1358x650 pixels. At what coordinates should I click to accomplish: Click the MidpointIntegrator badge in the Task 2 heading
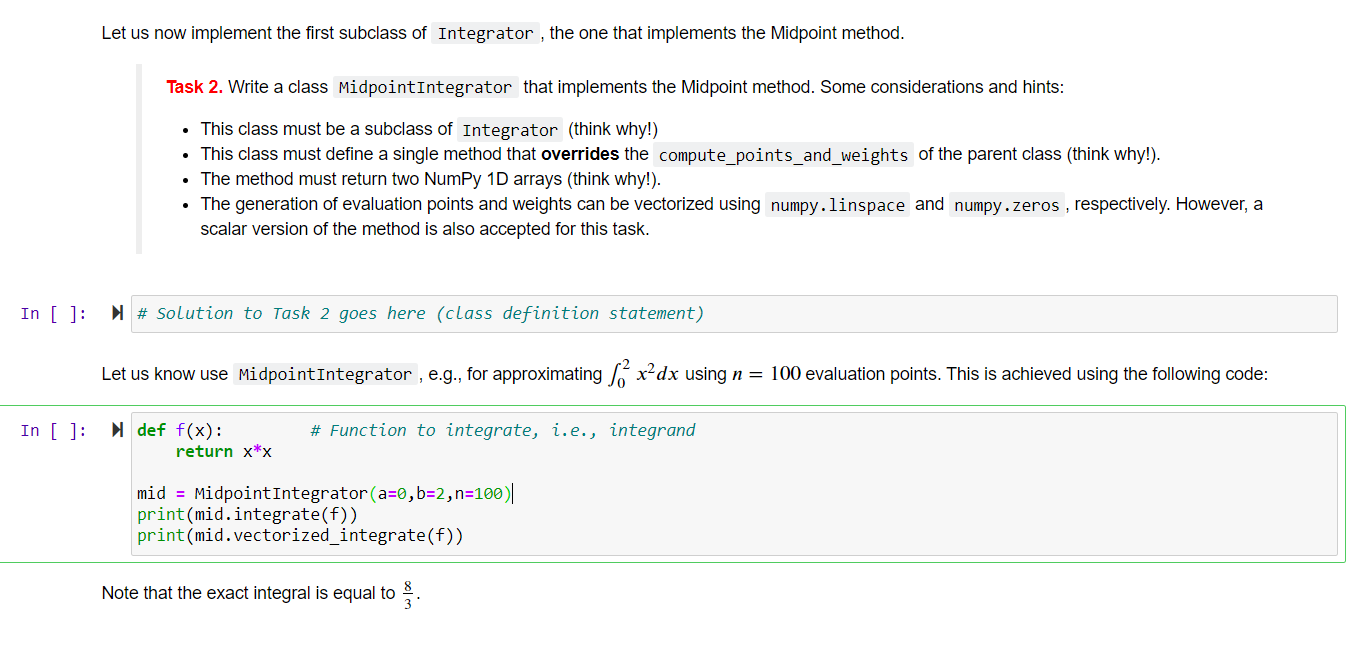(425, 88)
